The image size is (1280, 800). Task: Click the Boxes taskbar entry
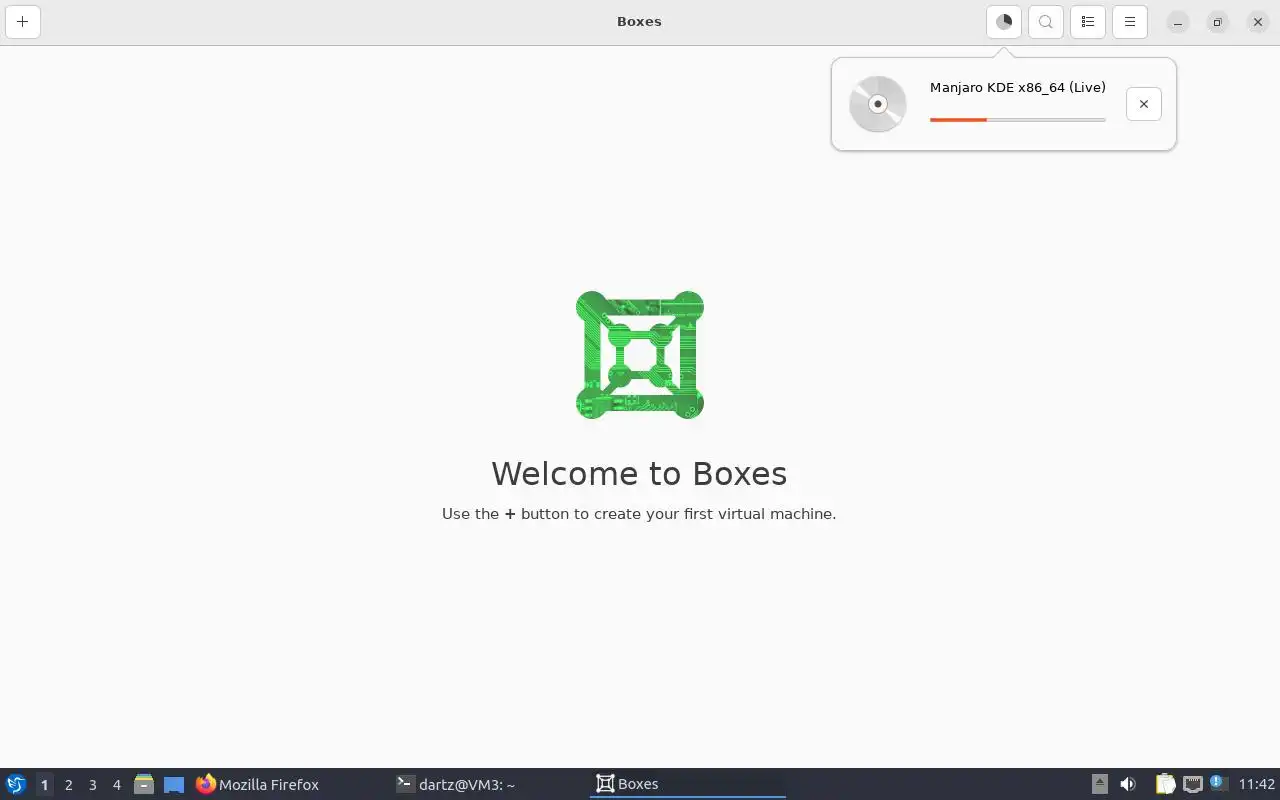tap(688, 784)
